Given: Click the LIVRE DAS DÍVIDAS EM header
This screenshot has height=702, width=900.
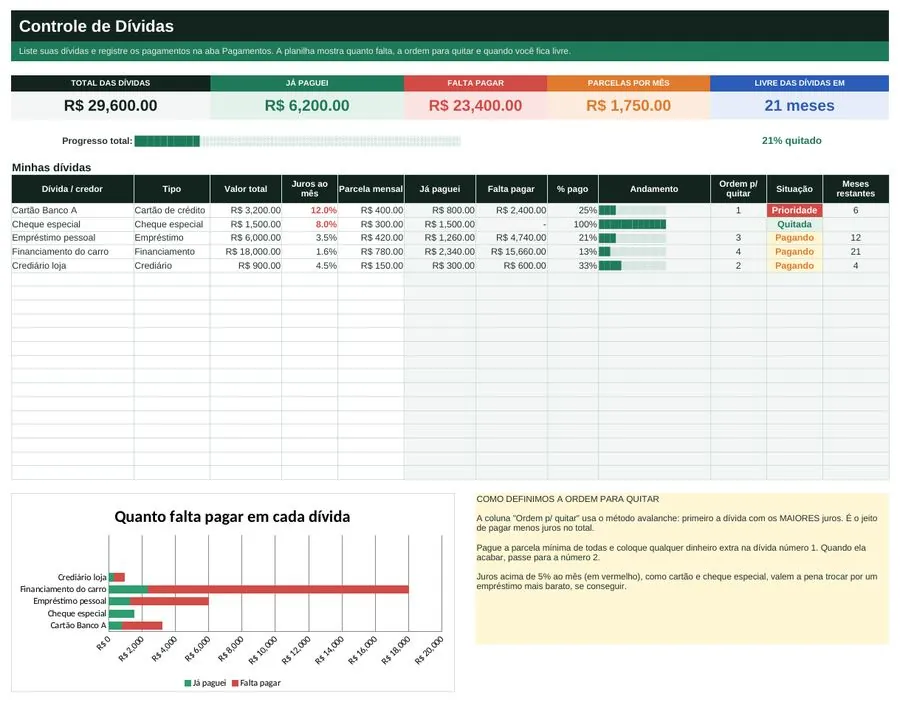Looking at the screenshot, I should [800, 83].
